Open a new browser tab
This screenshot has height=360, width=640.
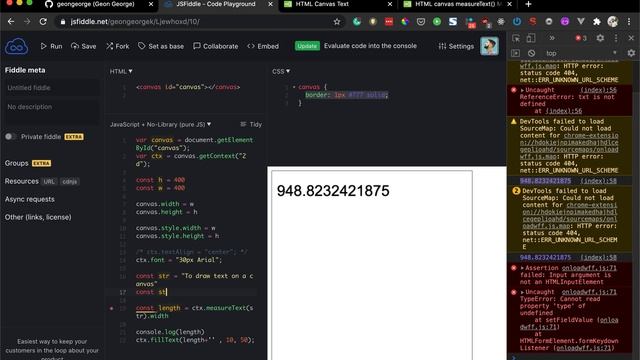pos(528,4)
